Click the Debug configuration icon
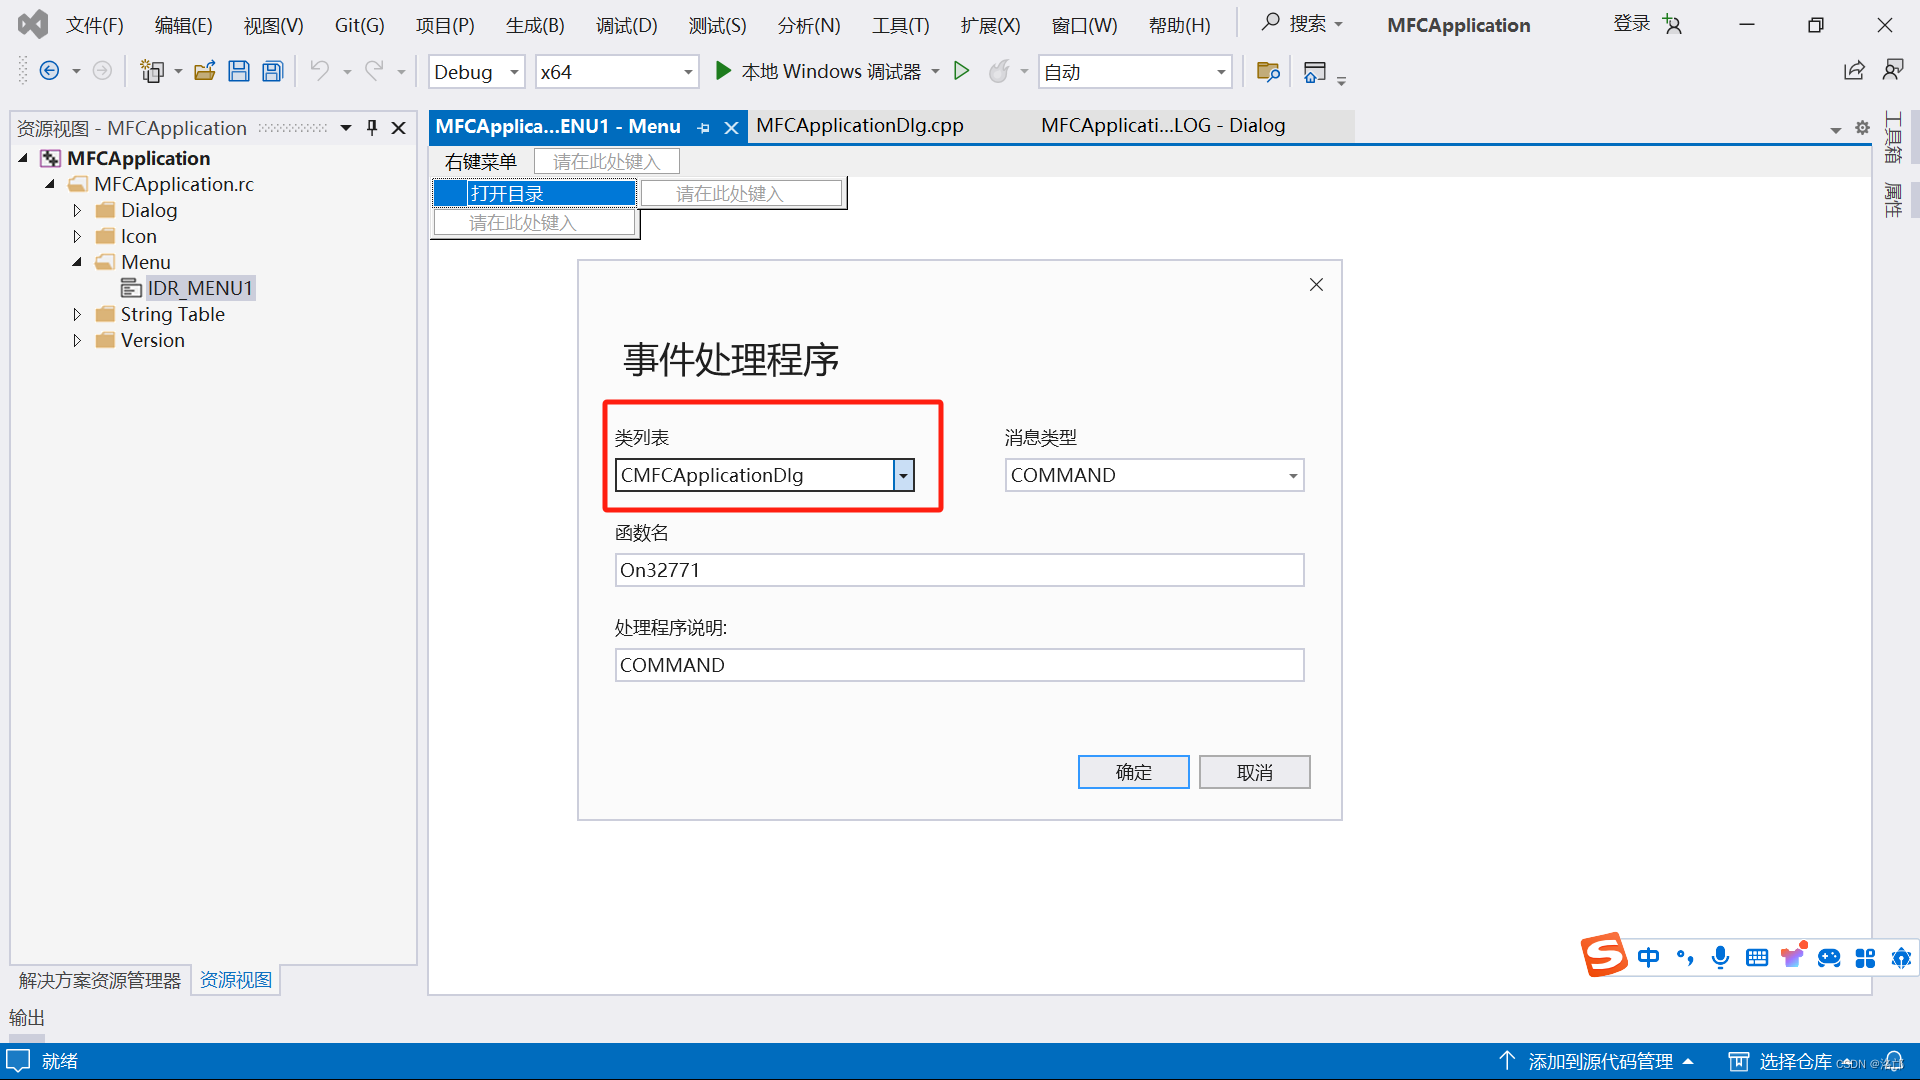Screen dimensions: 1920x1080 [476, 71]
